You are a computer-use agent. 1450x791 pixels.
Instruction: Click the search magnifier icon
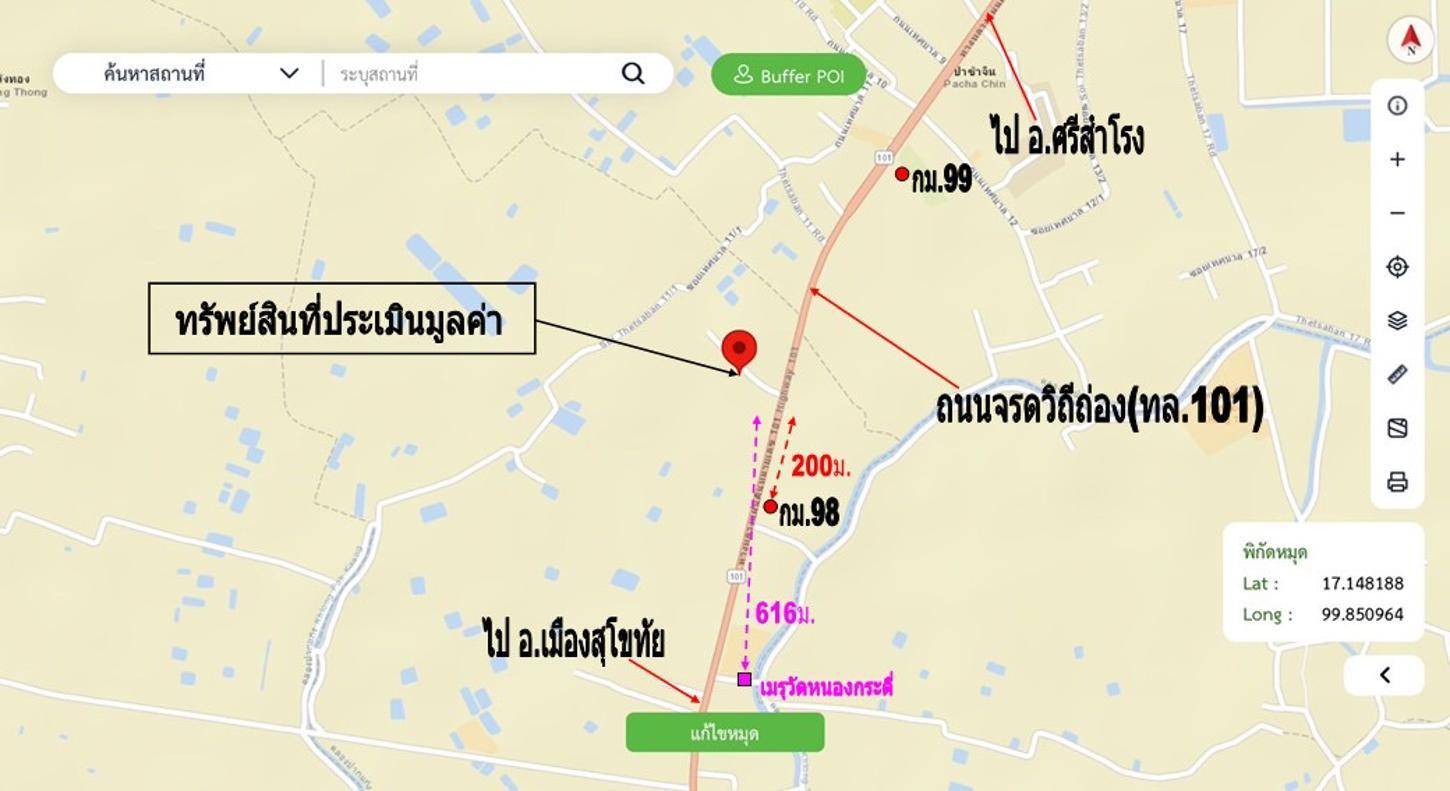point(633,73)
